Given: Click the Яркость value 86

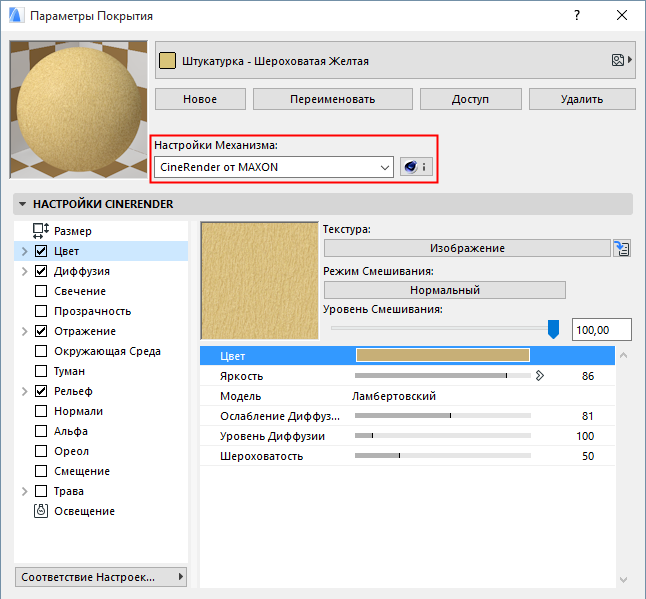Looking at the screenshot, I should [588, 376].
